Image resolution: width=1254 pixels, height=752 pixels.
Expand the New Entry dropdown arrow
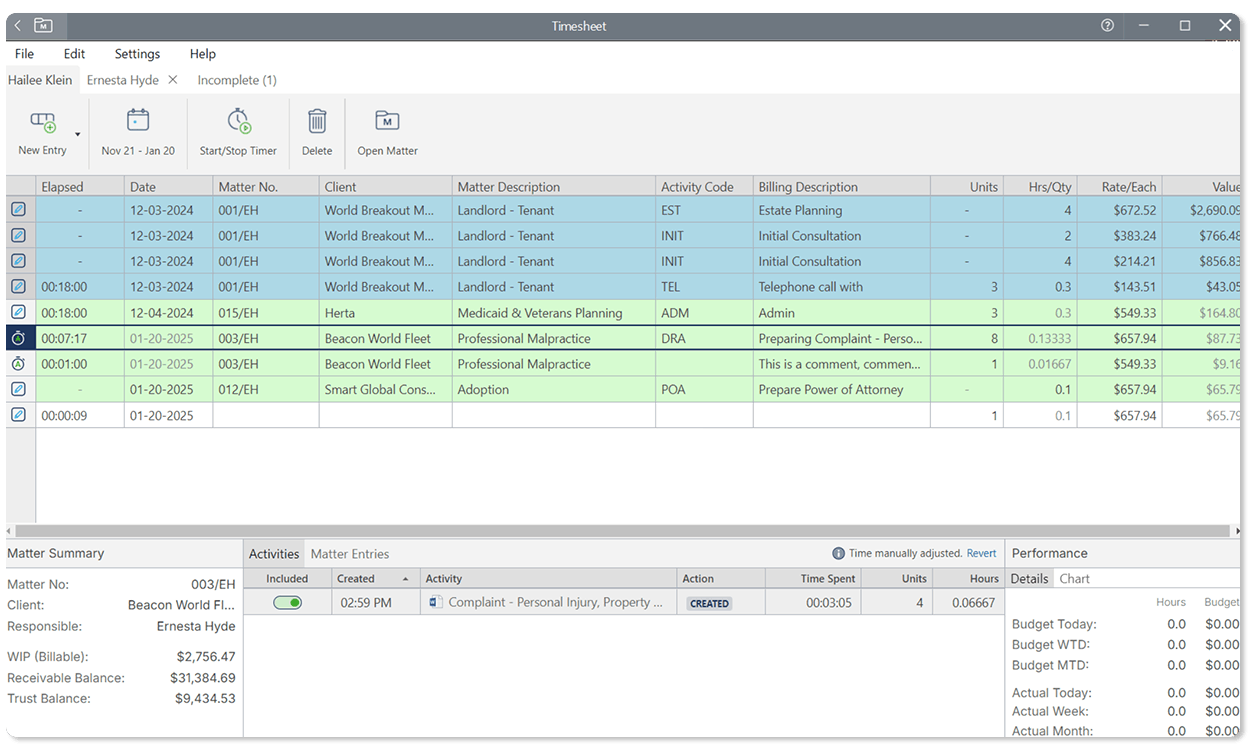pyautogui.click(x=78, y=134)
